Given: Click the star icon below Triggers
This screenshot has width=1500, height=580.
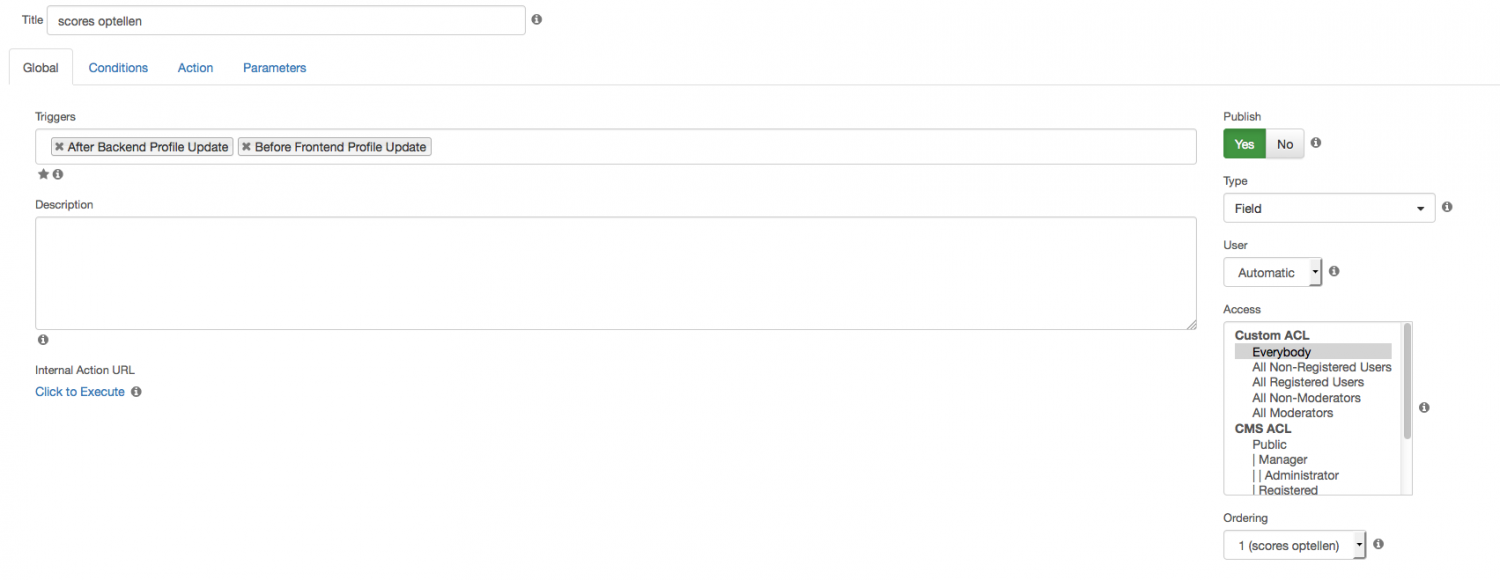Looking at the screenshot, I should click(43, 174).
